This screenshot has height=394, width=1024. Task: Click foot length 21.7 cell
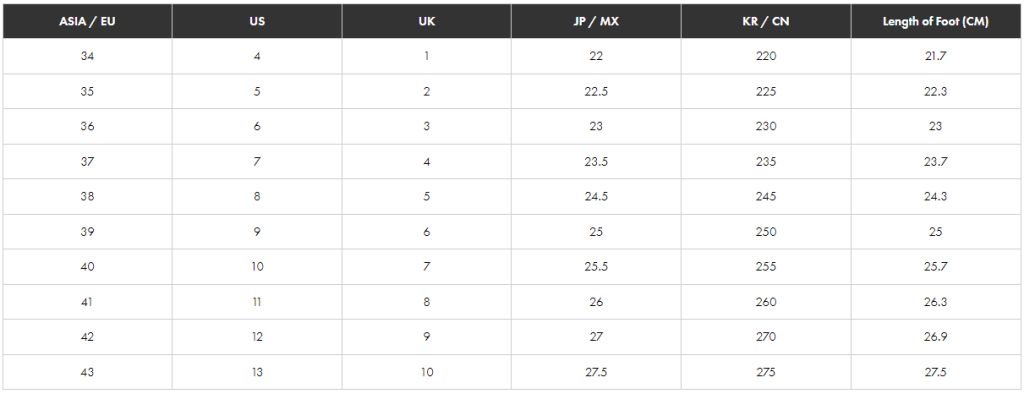tap(936, 56)
